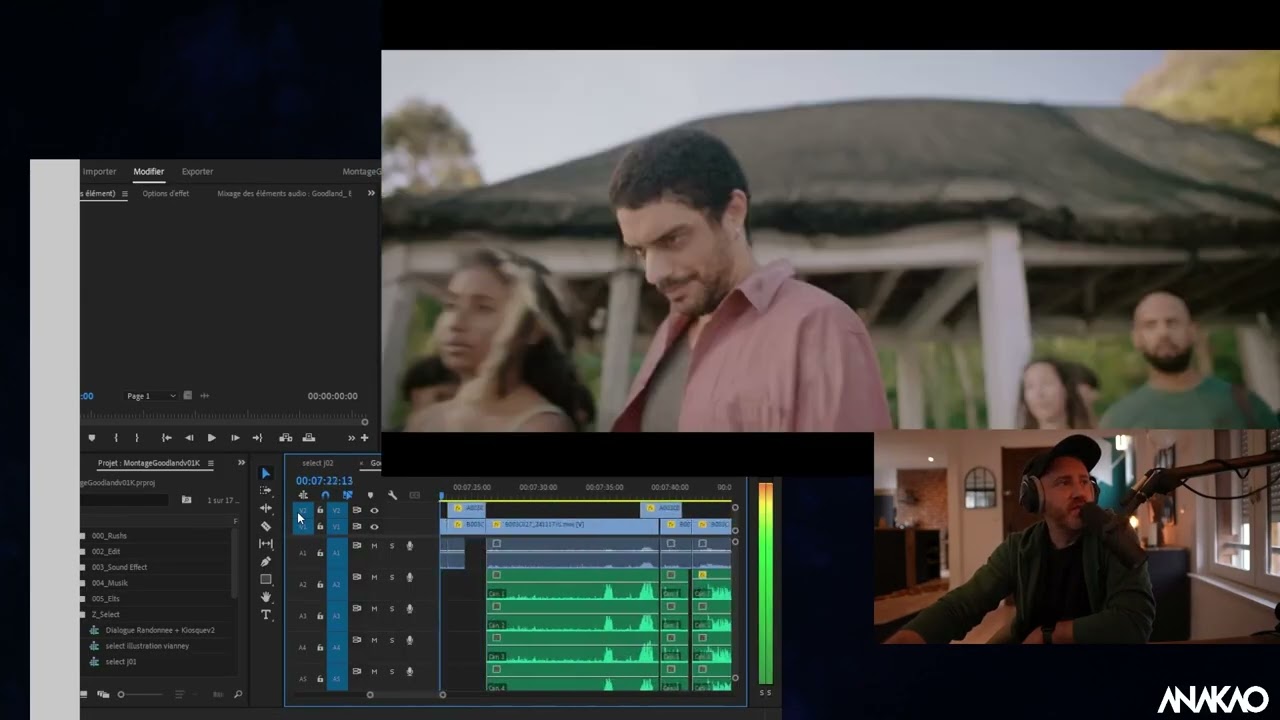This screenshot has height=720, width=1280.
Task: Click sync lock icon on V2 track
Action: 356,510
